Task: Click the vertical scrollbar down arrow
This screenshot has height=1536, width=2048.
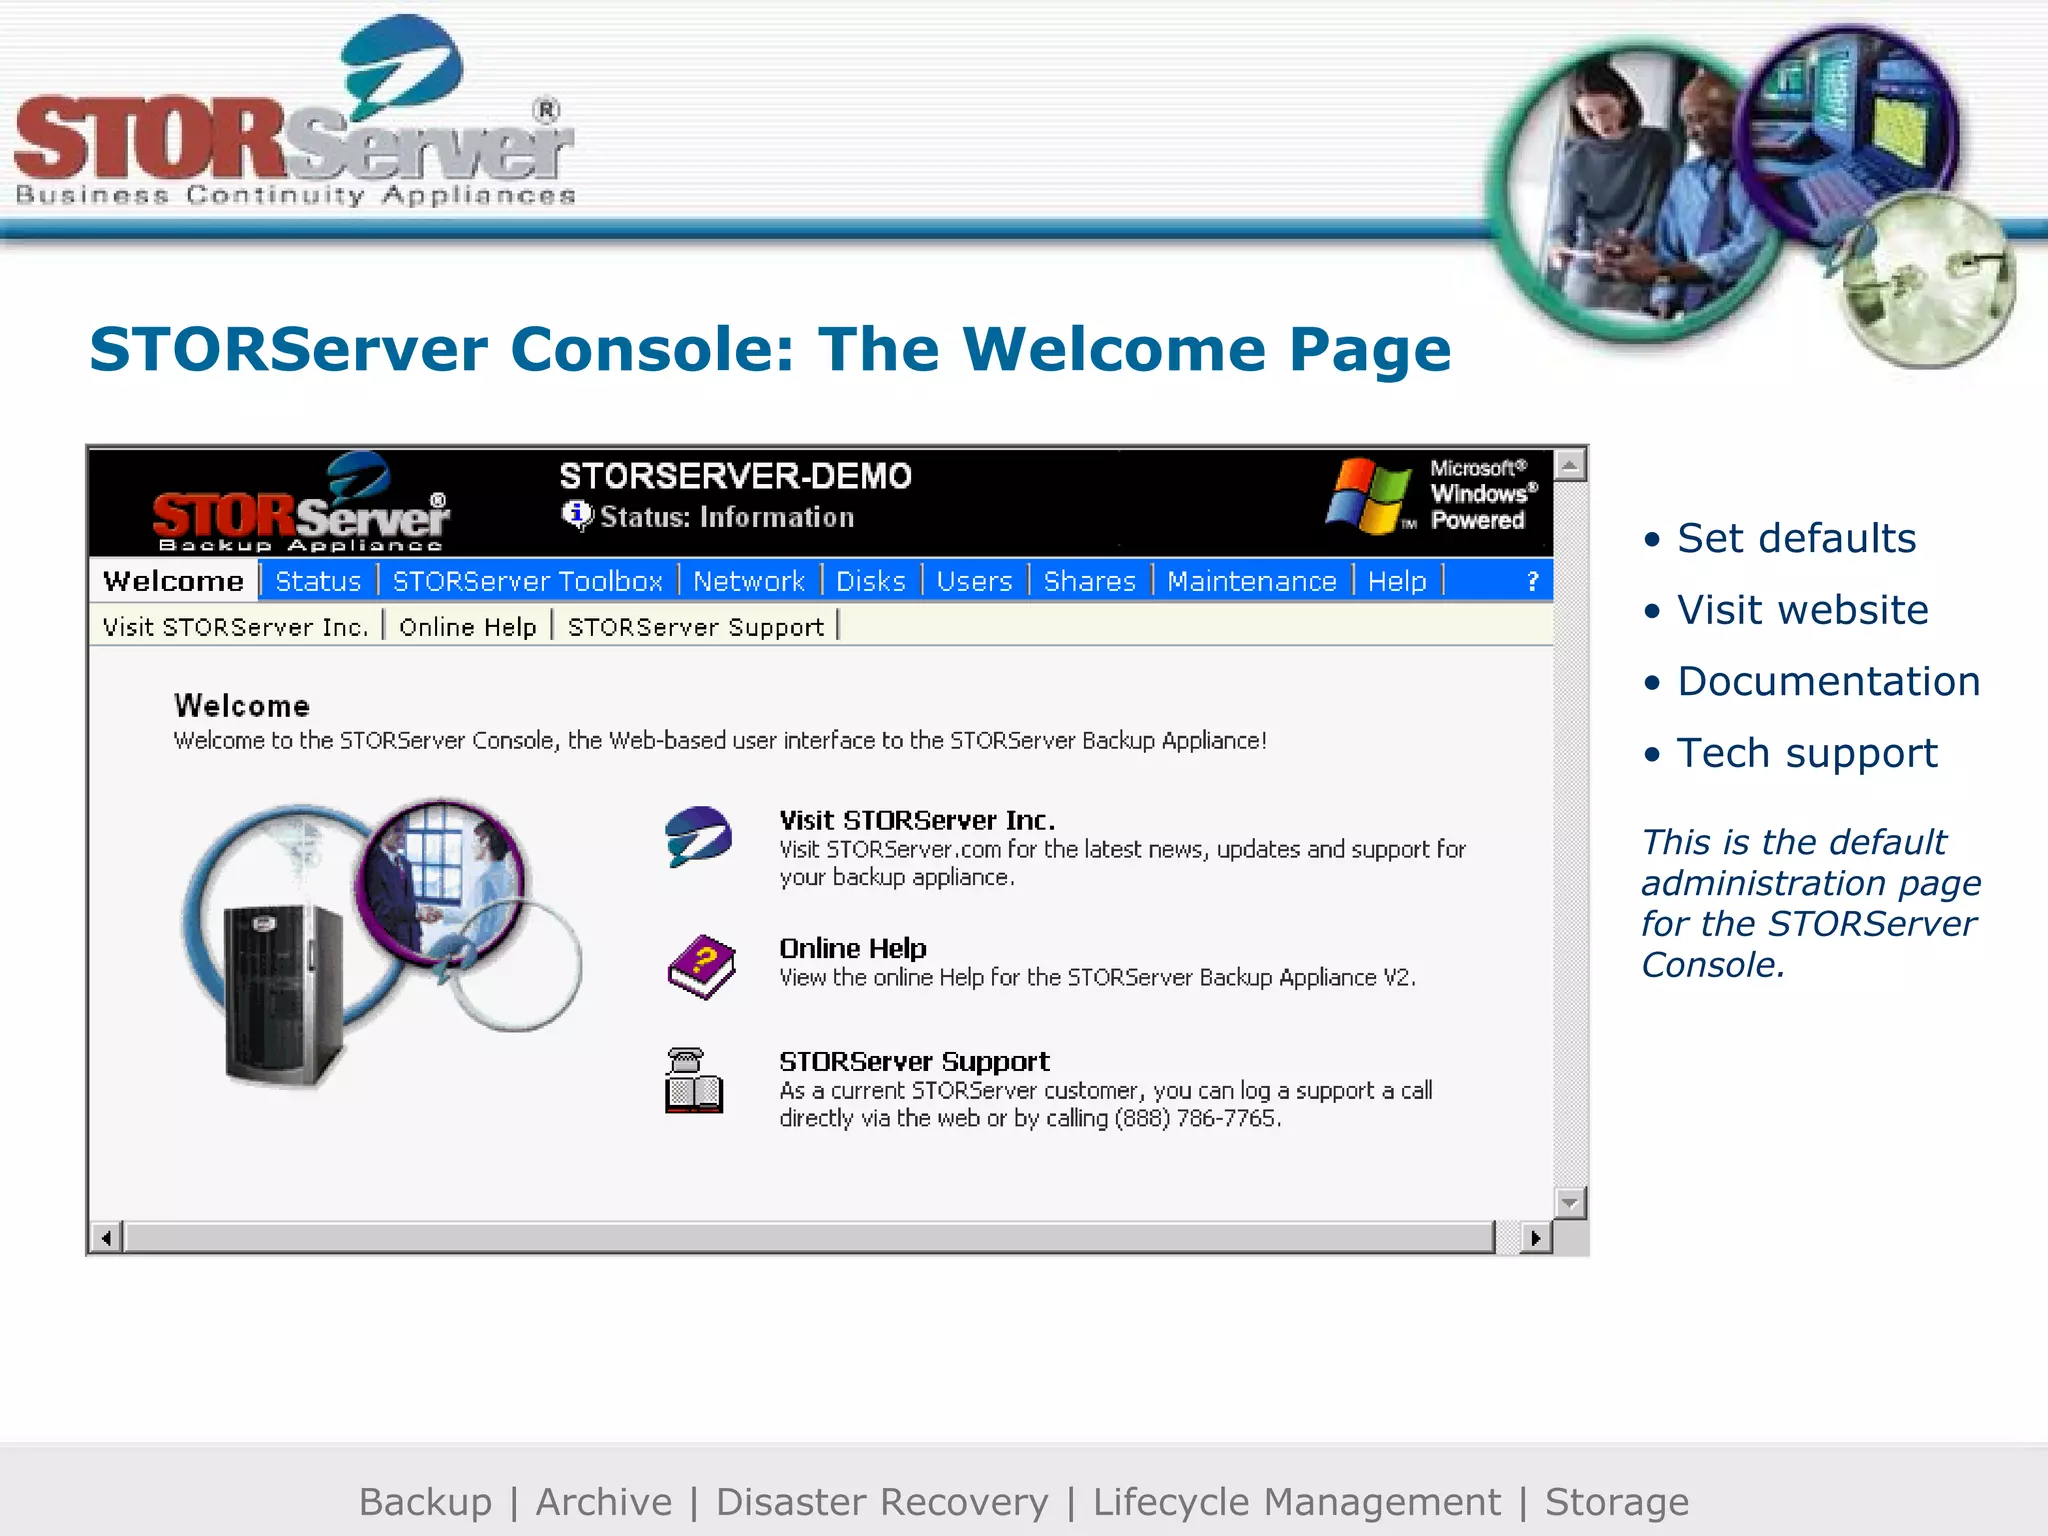Action: (x=1570, y=1202)
